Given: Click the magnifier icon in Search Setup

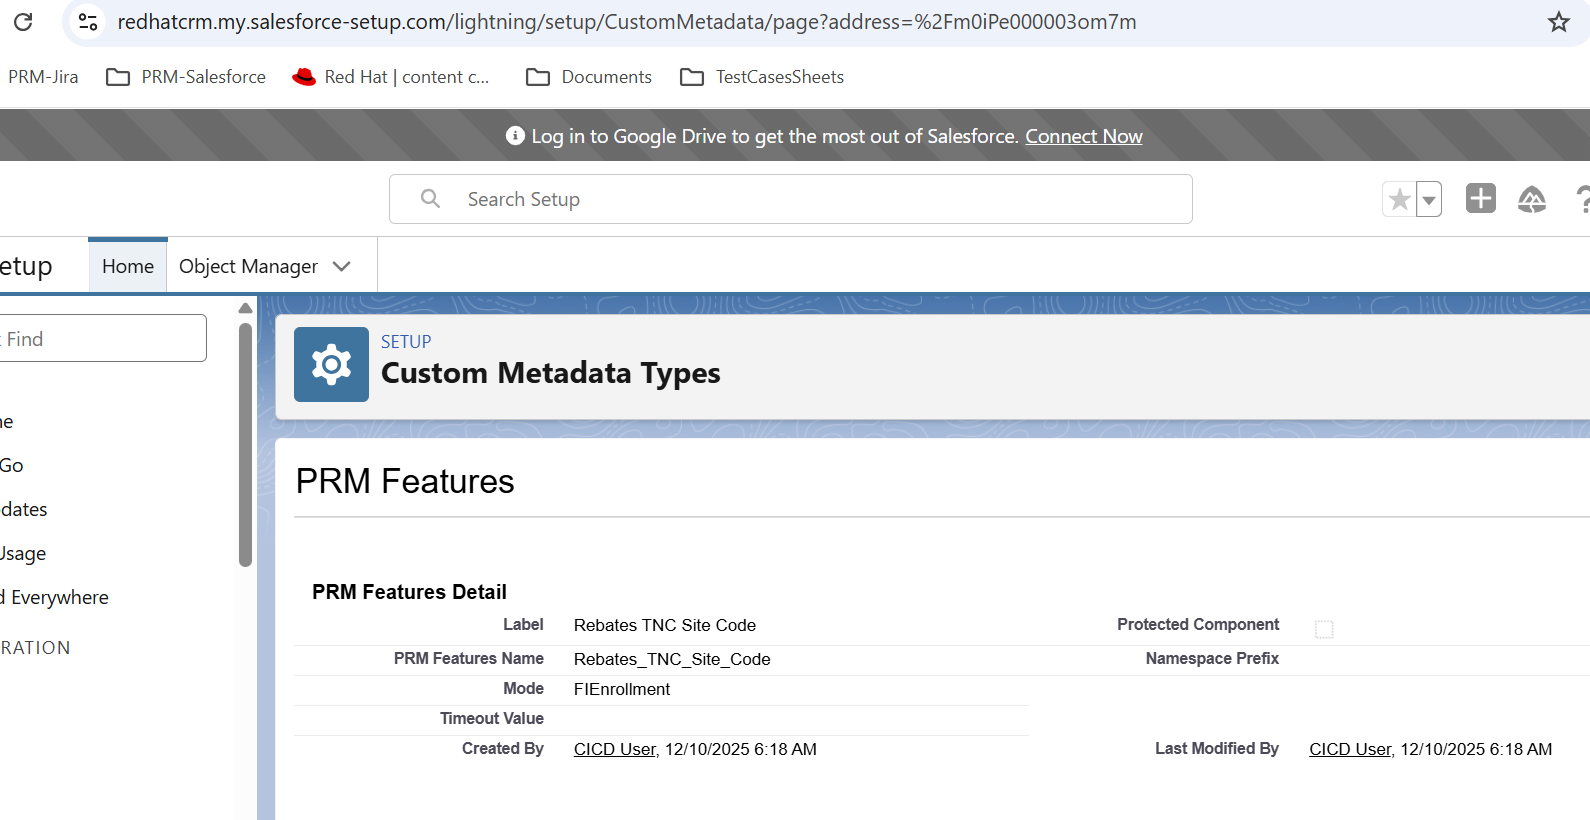Looking at the screenshot, I should point(430,199).
